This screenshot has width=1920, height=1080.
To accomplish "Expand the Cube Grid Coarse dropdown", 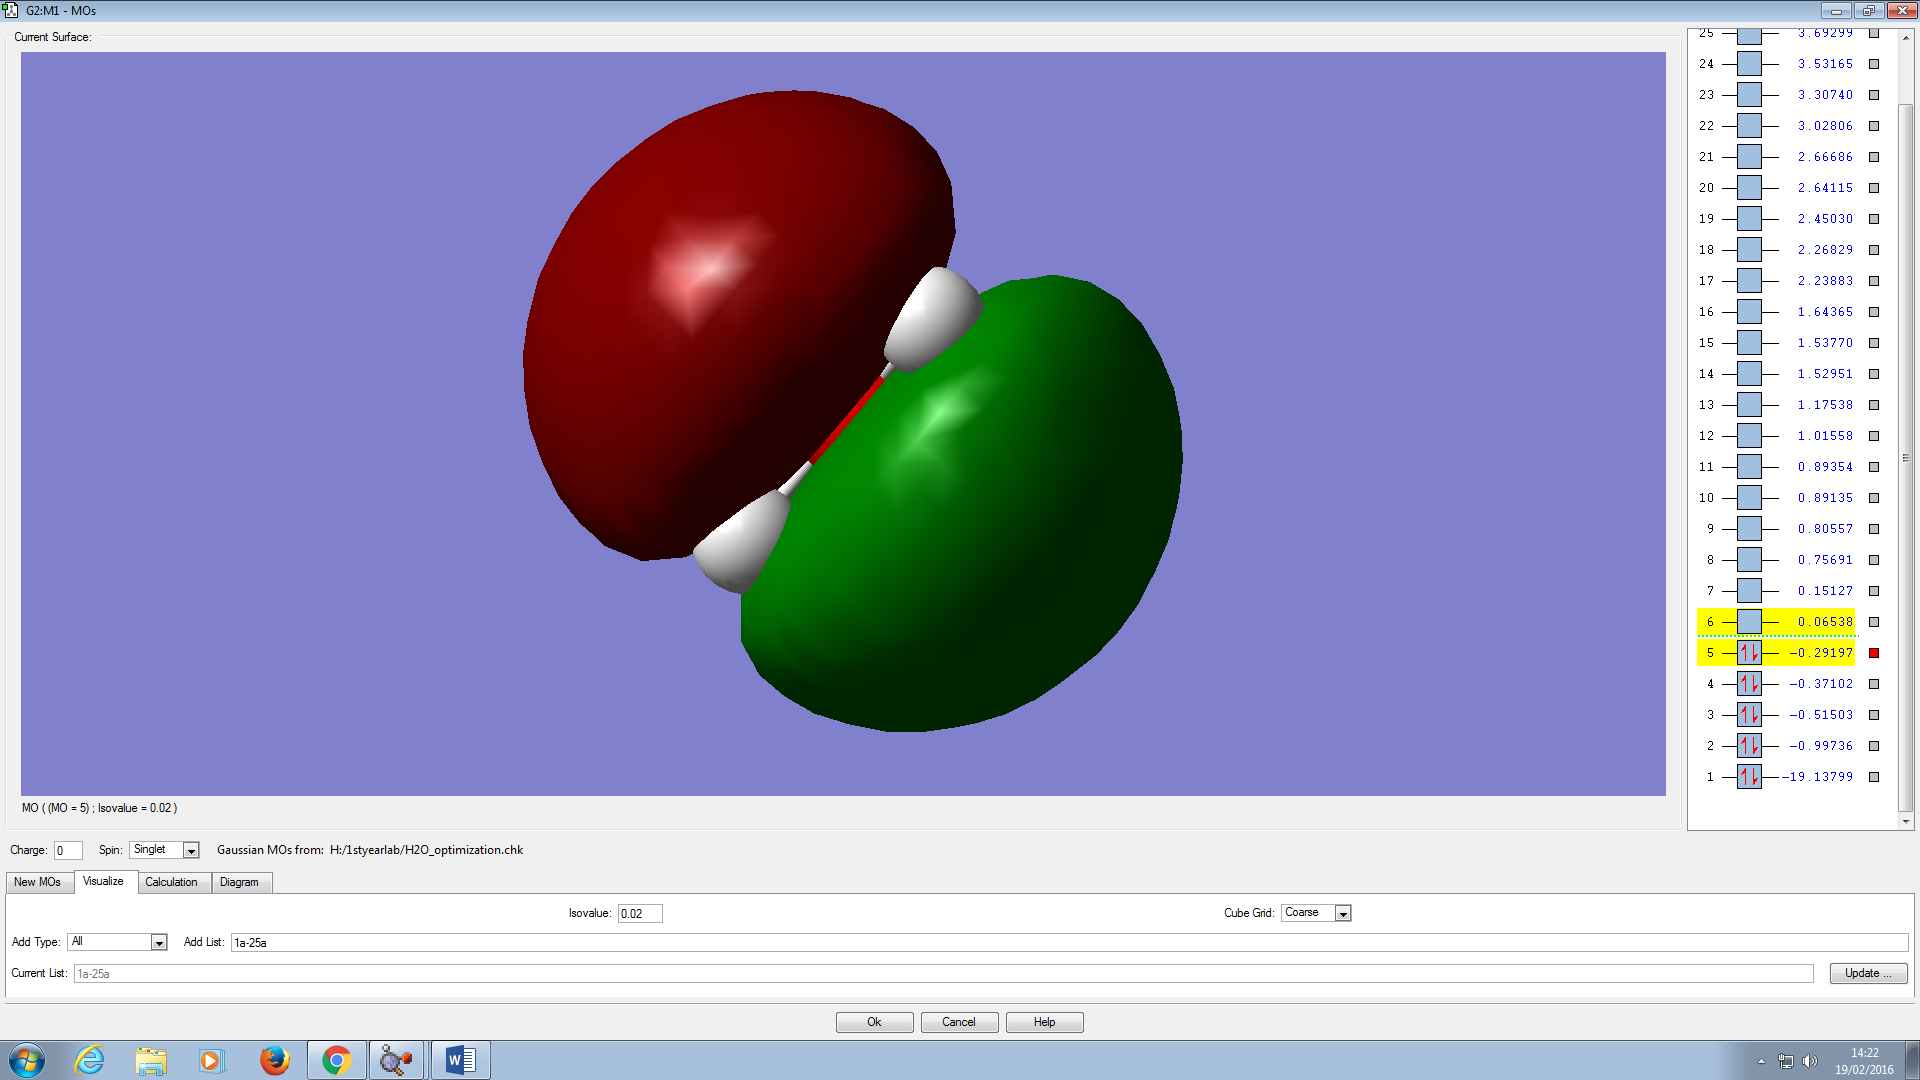I will click(1343, 914).
